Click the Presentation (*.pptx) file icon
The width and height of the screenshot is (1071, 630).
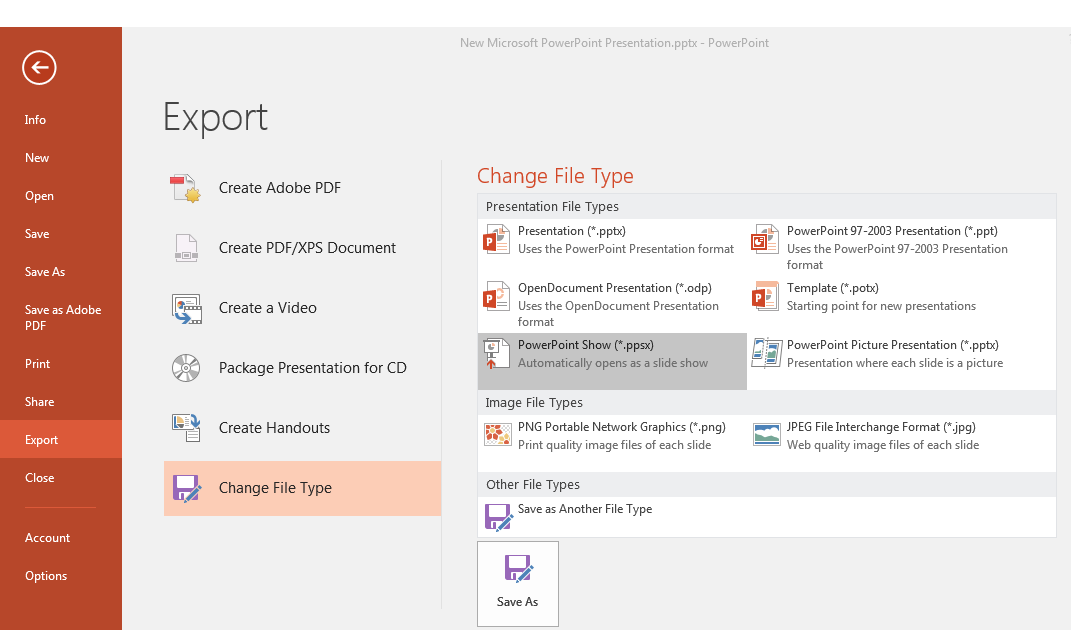(497, 239)
